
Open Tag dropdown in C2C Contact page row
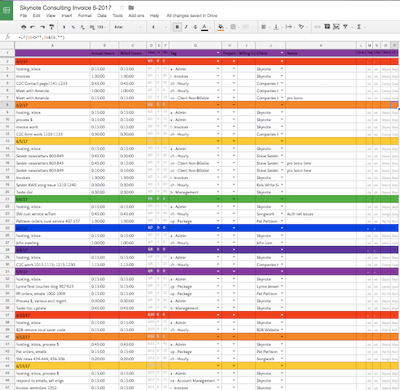(218, 83)
